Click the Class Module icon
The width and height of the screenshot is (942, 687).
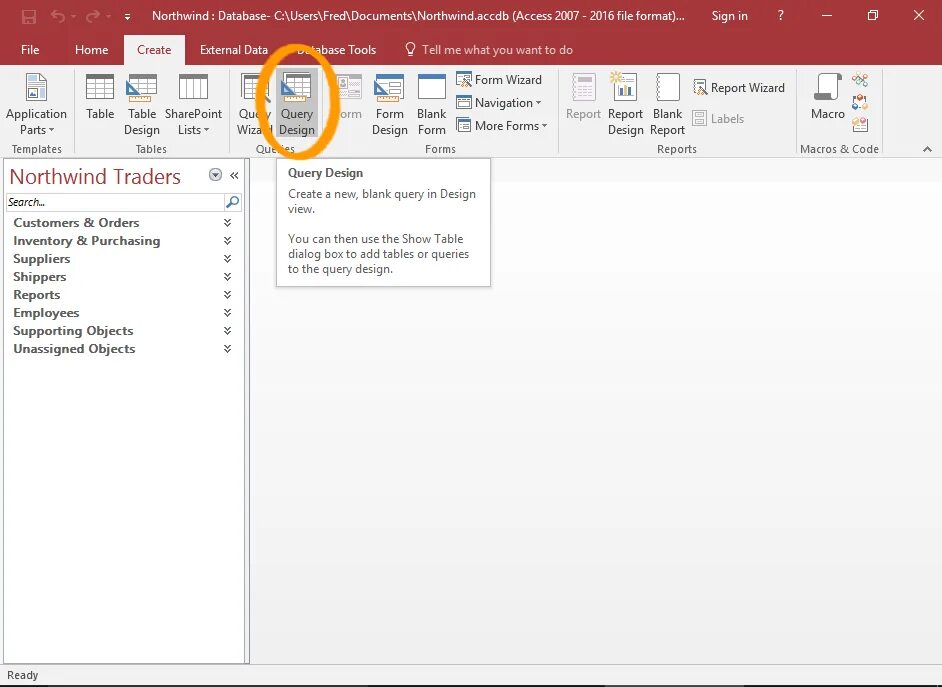coord(860,101)
